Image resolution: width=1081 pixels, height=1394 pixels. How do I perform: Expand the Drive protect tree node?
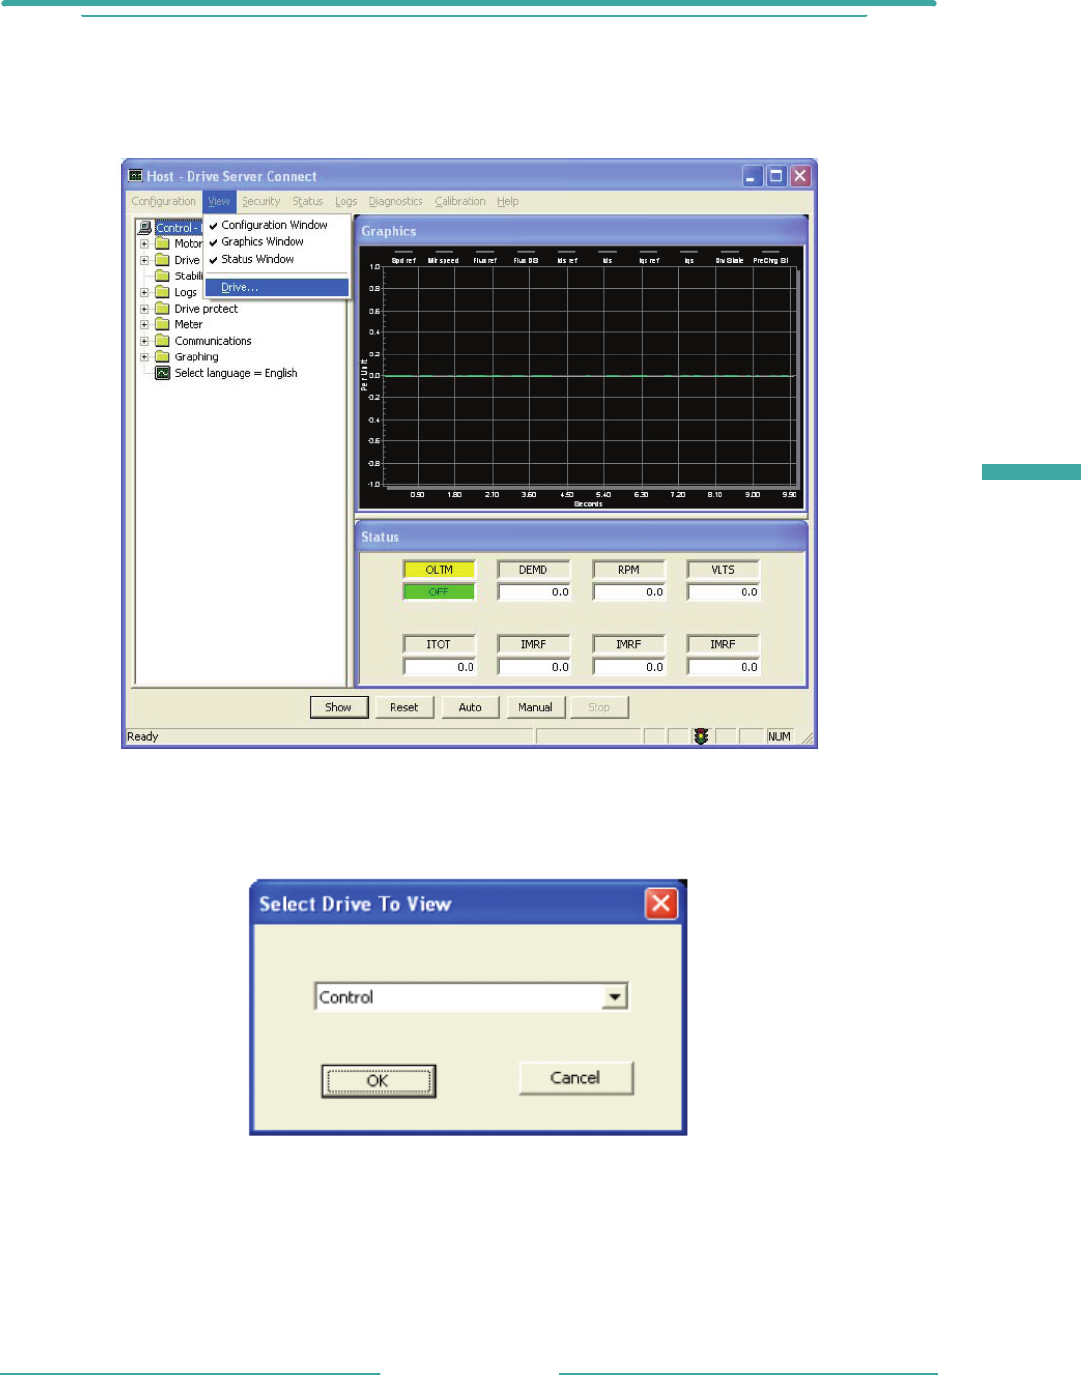pyautogui.click(x=144, y=309)
